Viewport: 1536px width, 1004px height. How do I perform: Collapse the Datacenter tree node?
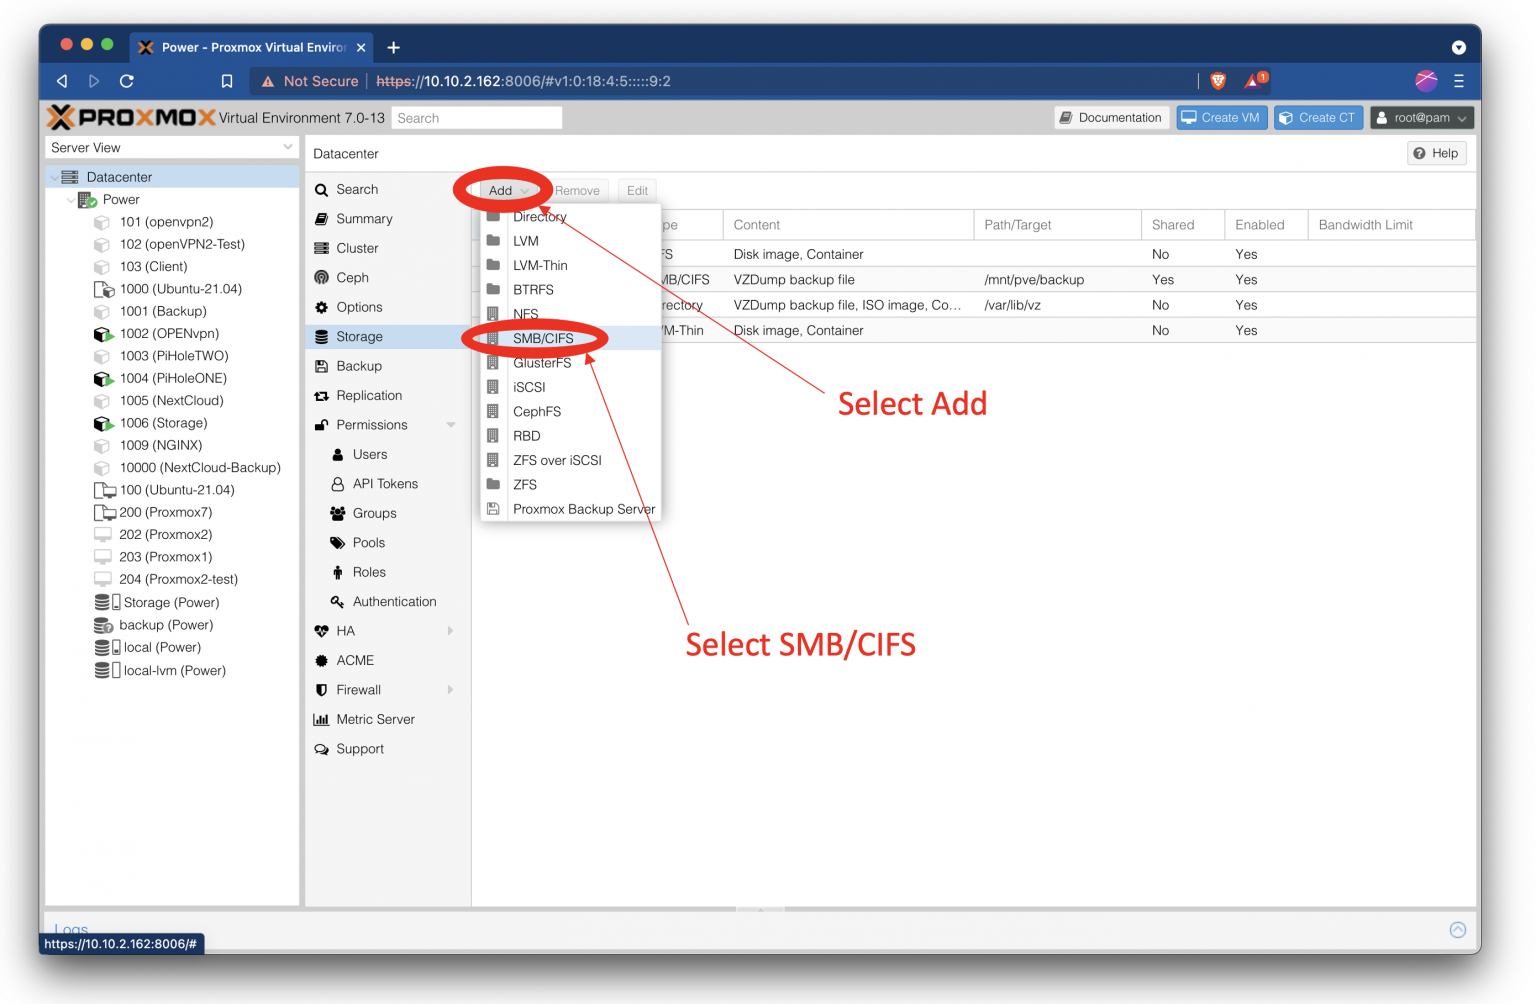pyautogui.click(x=55, y=175)
